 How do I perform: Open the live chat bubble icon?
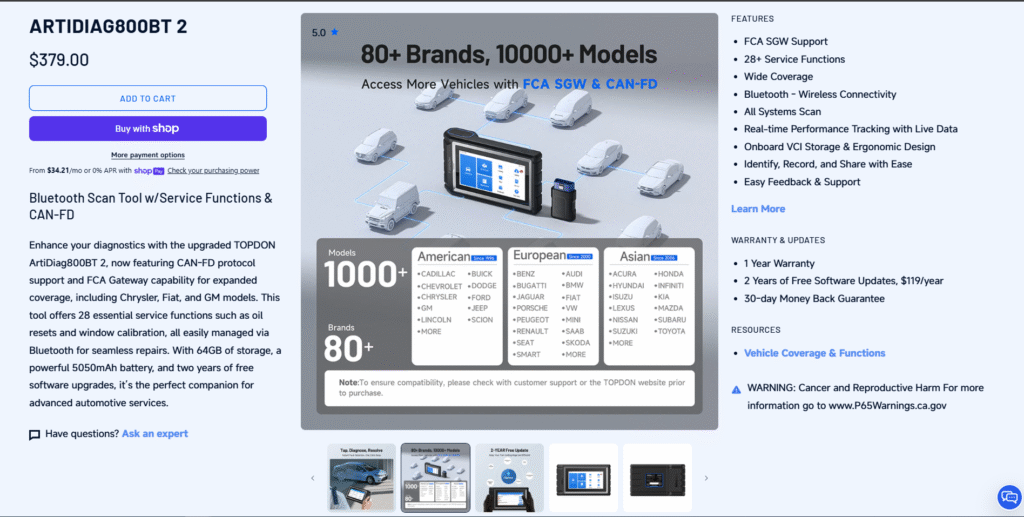pyautogui.click(x=1009, y=497)
